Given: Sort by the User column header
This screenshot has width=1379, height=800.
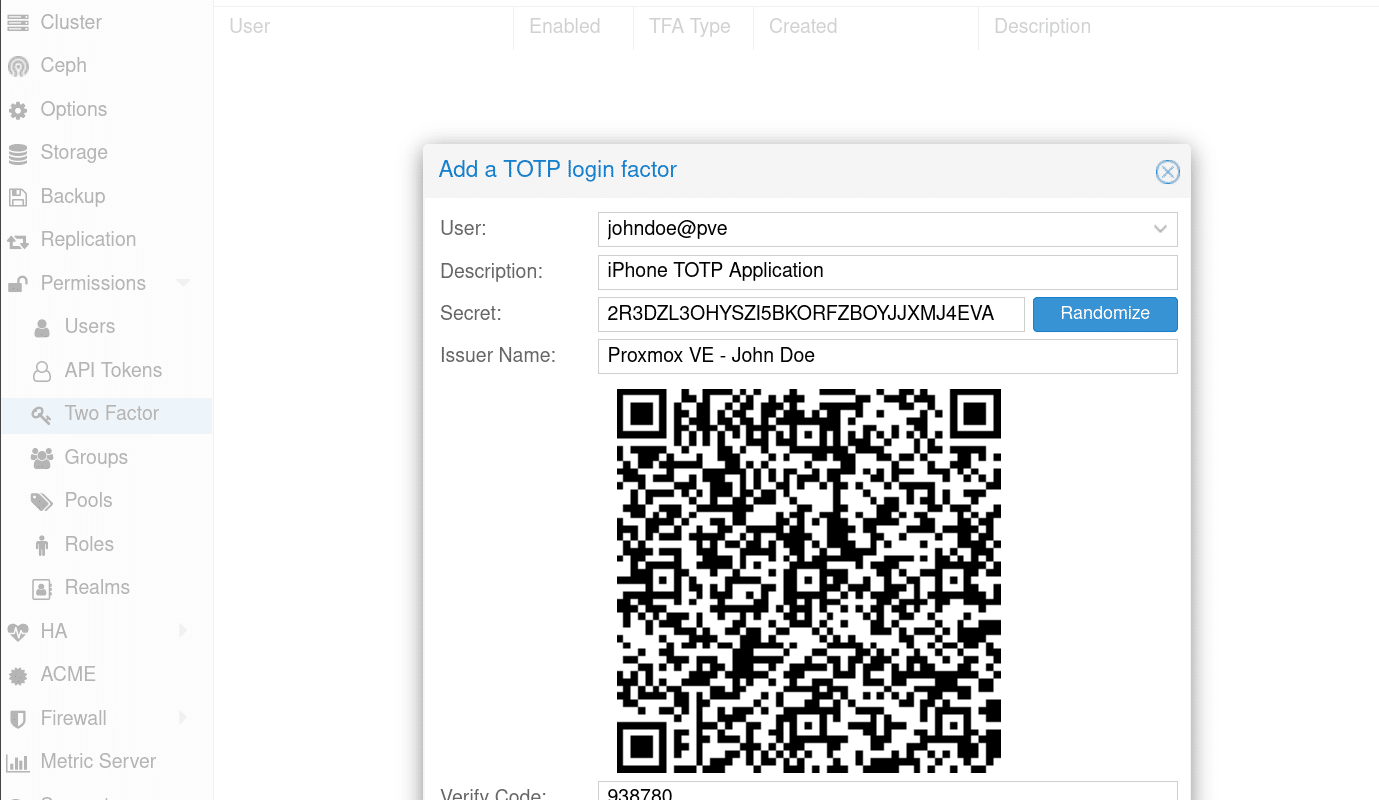Looking at the screenshot, I should coord(363,27).
